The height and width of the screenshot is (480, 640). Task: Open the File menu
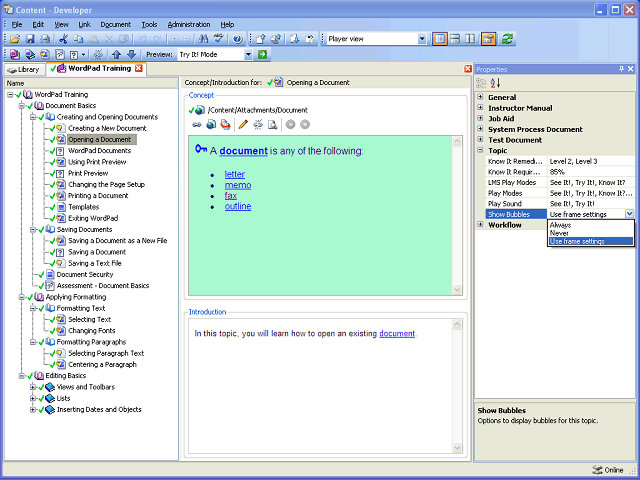click(x=17, y=24)
